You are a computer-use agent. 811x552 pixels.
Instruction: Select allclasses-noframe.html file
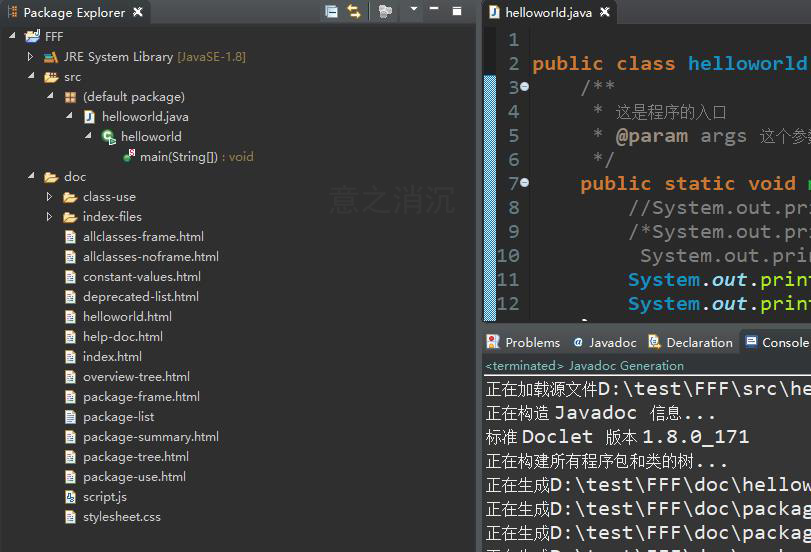tap(151, 257)
